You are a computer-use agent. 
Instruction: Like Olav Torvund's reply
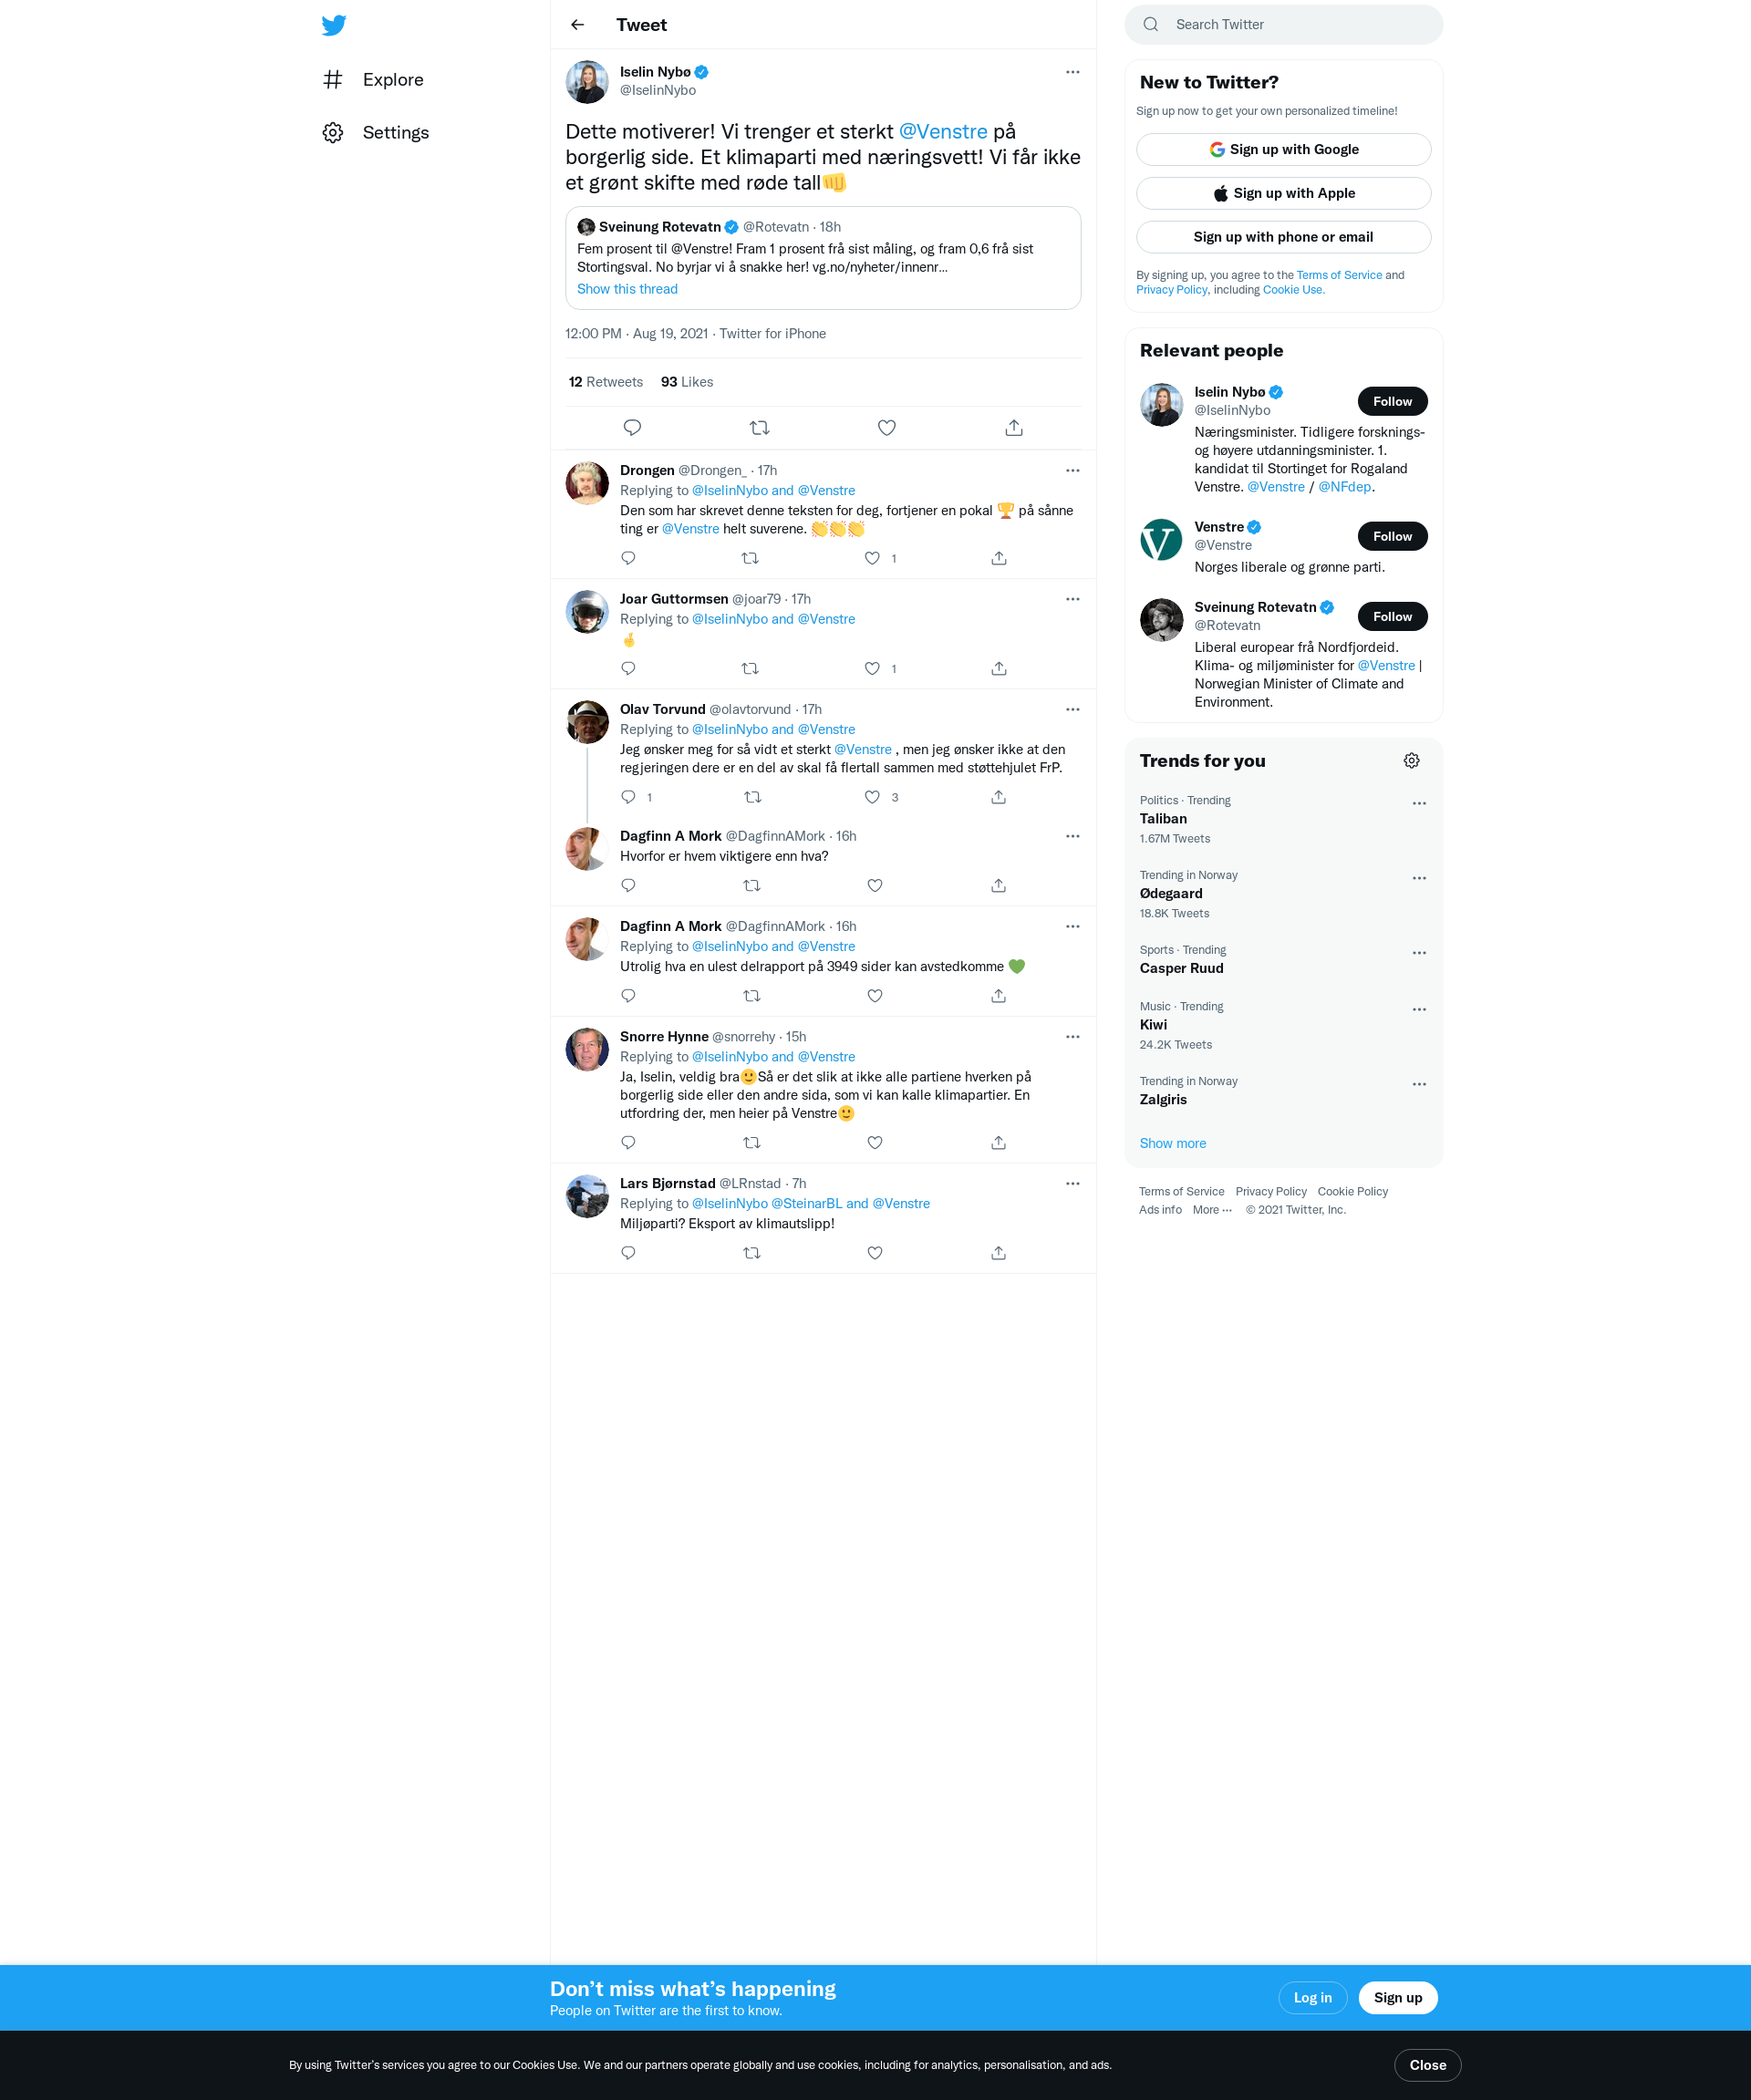[x=872, y=797]
